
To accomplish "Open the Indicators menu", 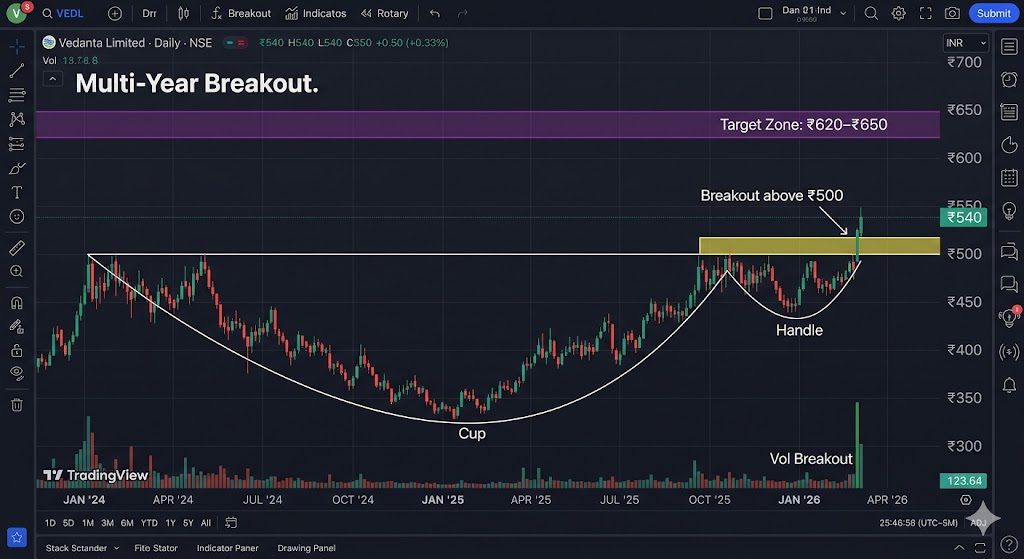I will tap(316, 13).
